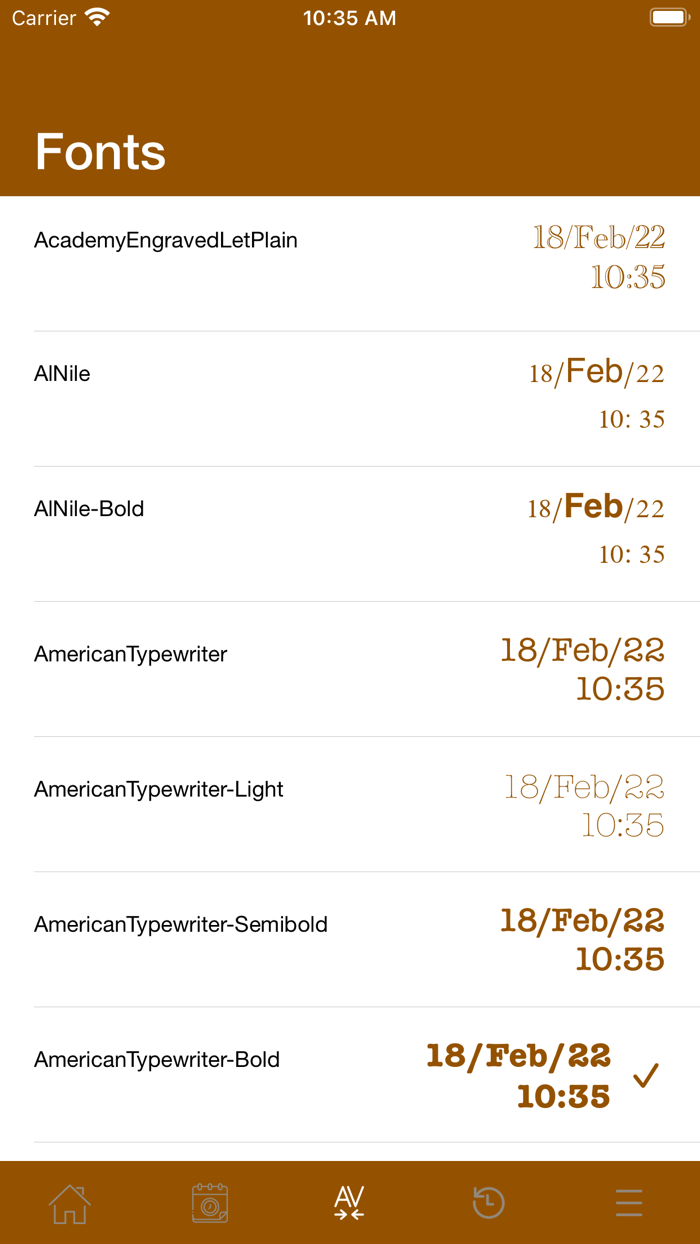Open the calendar date format tab
Image resolution: width=700 pixels, height=1244 pixels.
(210, 1202)
